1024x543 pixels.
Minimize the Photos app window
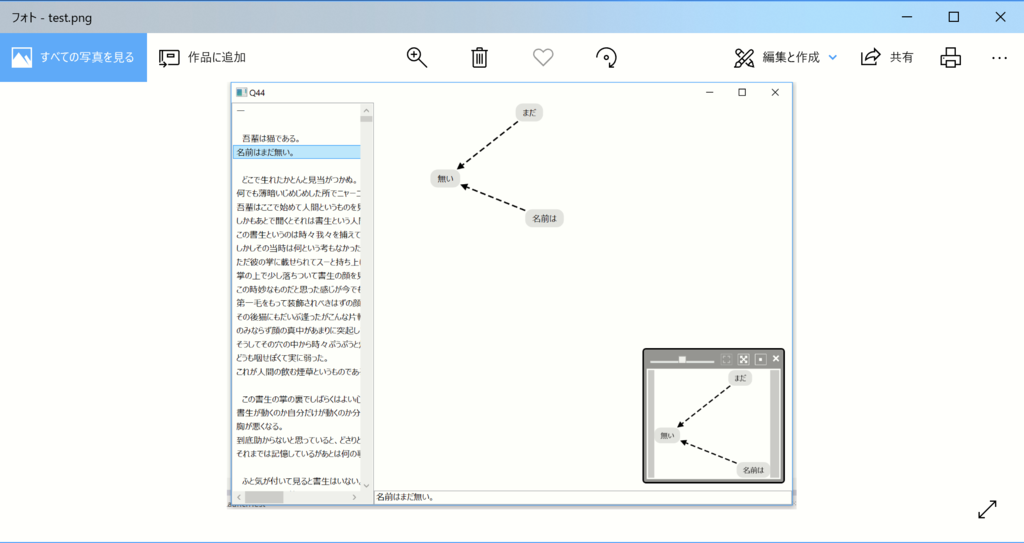click(x=907, y=18)
